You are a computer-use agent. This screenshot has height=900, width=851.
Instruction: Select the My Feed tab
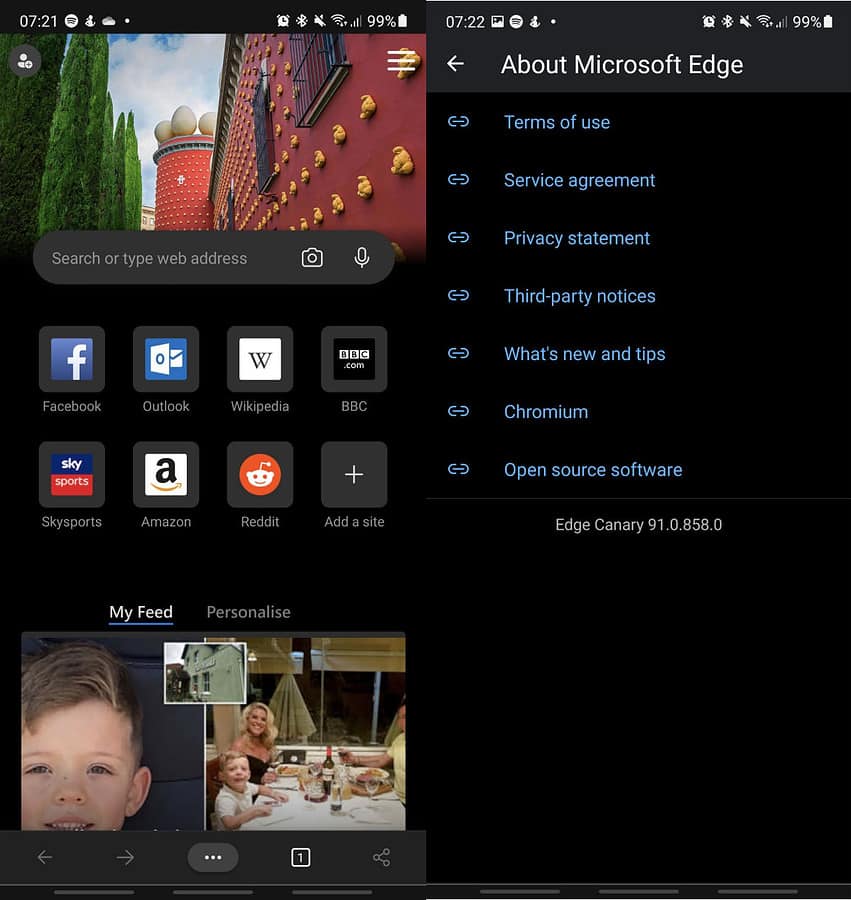coord(141,612)
